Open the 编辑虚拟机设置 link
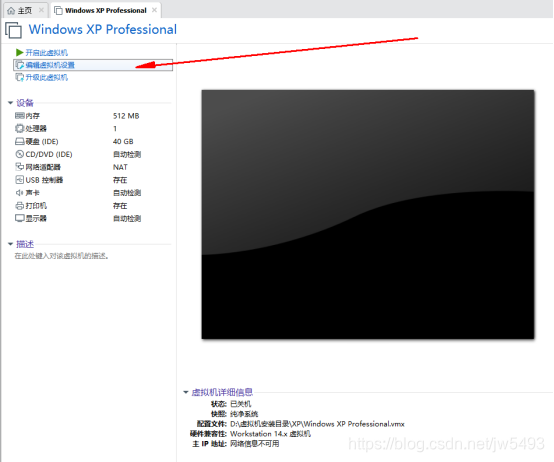Image resolution: width=554 pixels, height=462 pixels. point(50,65)
